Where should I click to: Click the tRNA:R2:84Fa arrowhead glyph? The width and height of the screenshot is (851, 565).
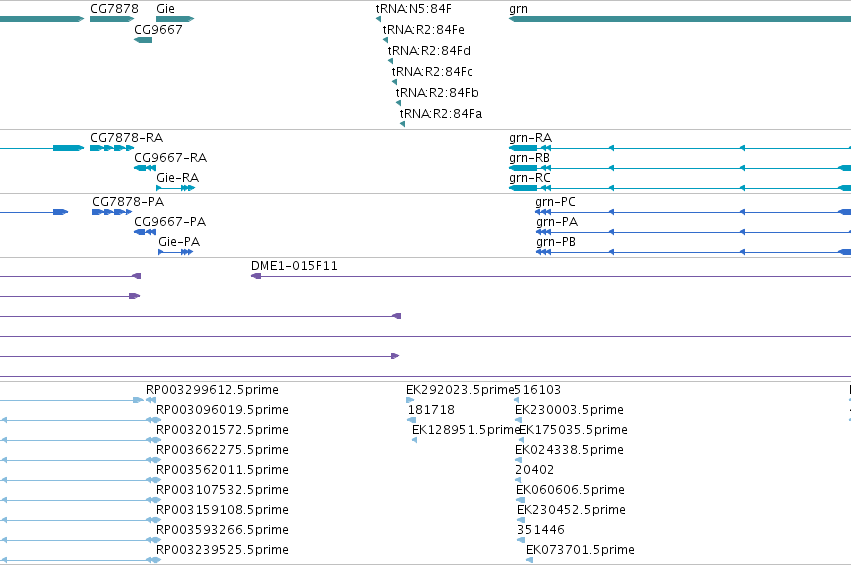coord(402,124)
